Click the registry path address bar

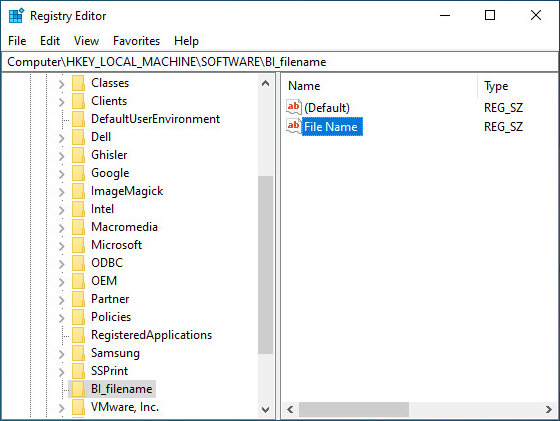[280, 62]
